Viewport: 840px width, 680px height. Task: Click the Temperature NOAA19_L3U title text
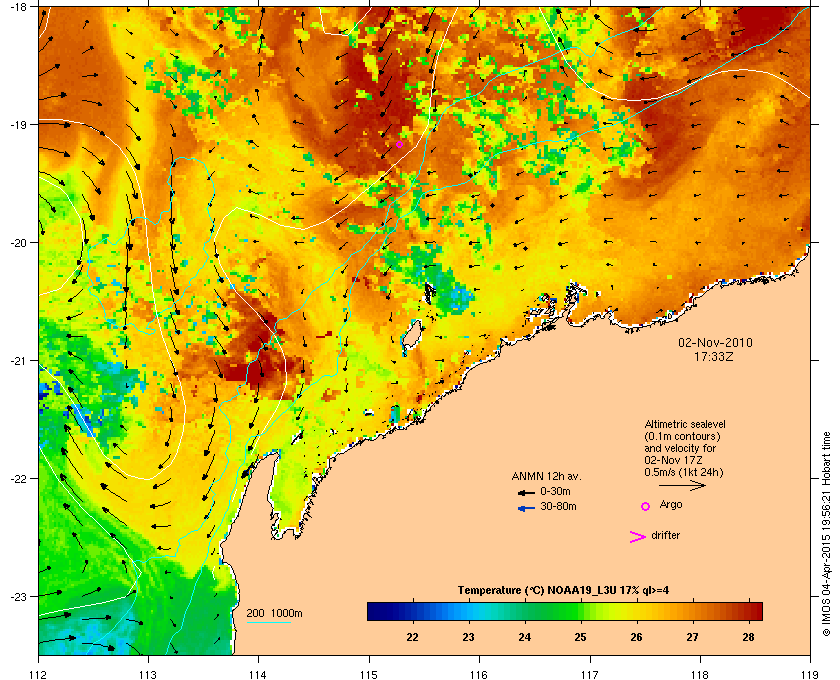[563, 591]
